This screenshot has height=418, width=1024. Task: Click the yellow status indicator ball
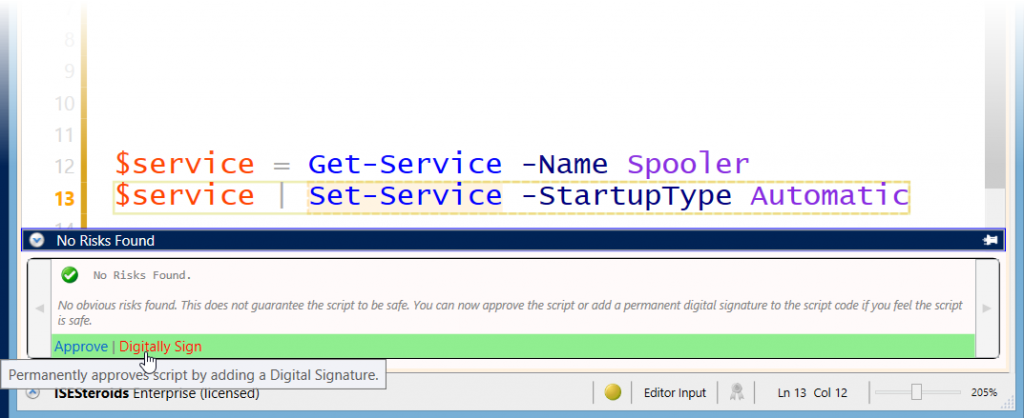(x=614, y=393)
